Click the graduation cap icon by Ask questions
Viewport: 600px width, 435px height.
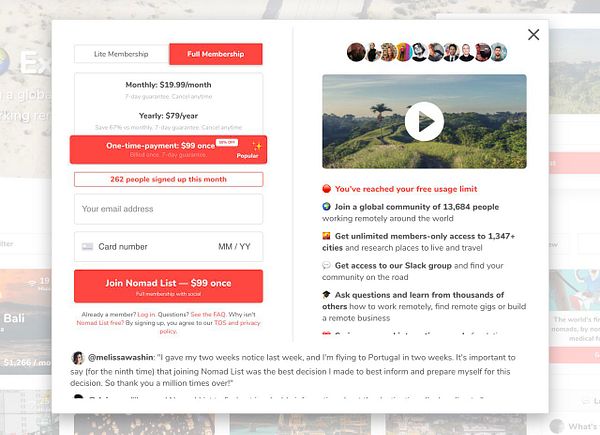[326, 295]
